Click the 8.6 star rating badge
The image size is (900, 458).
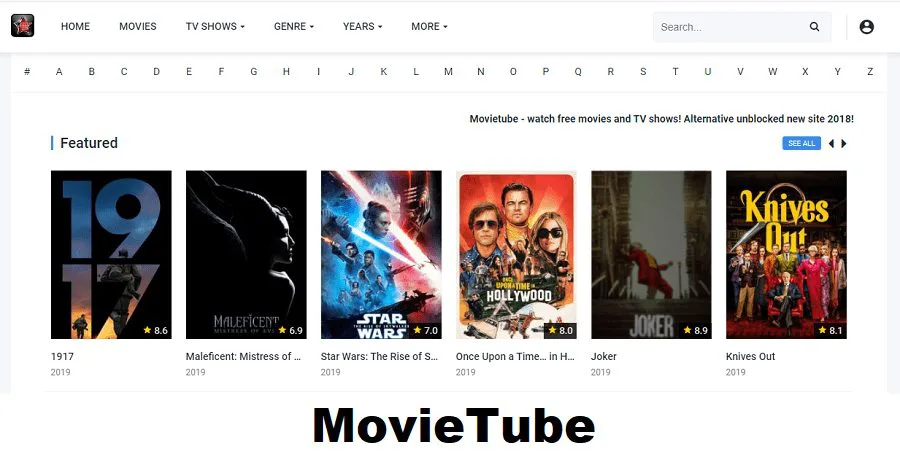tap(156, 330)
